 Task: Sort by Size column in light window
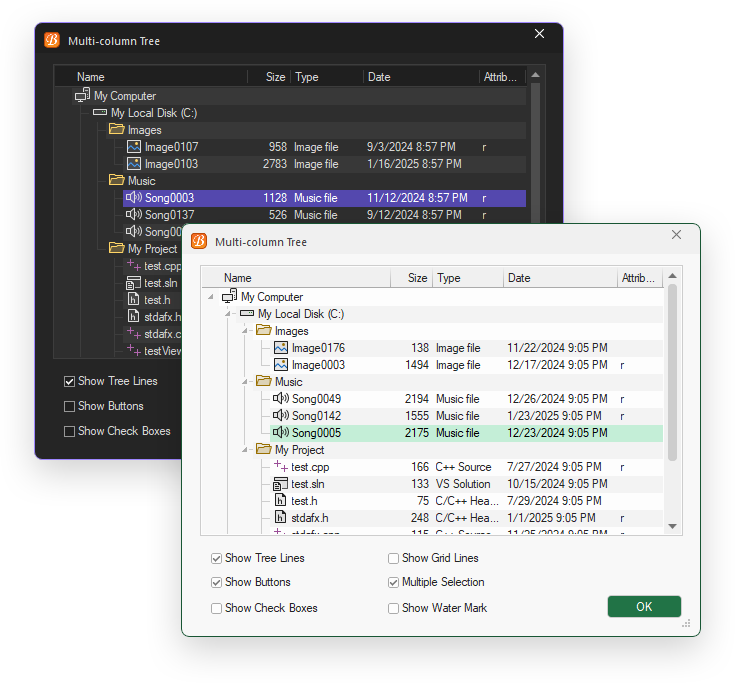point(412,278)
